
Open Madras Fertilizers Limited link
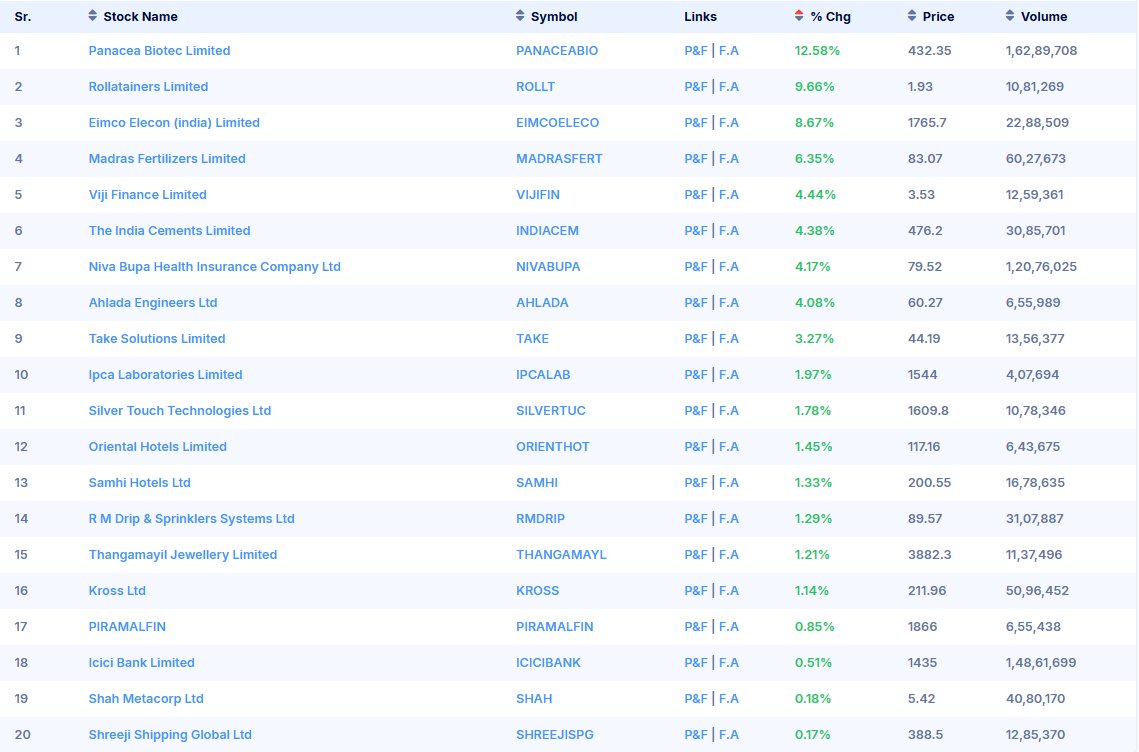point(167,158)
